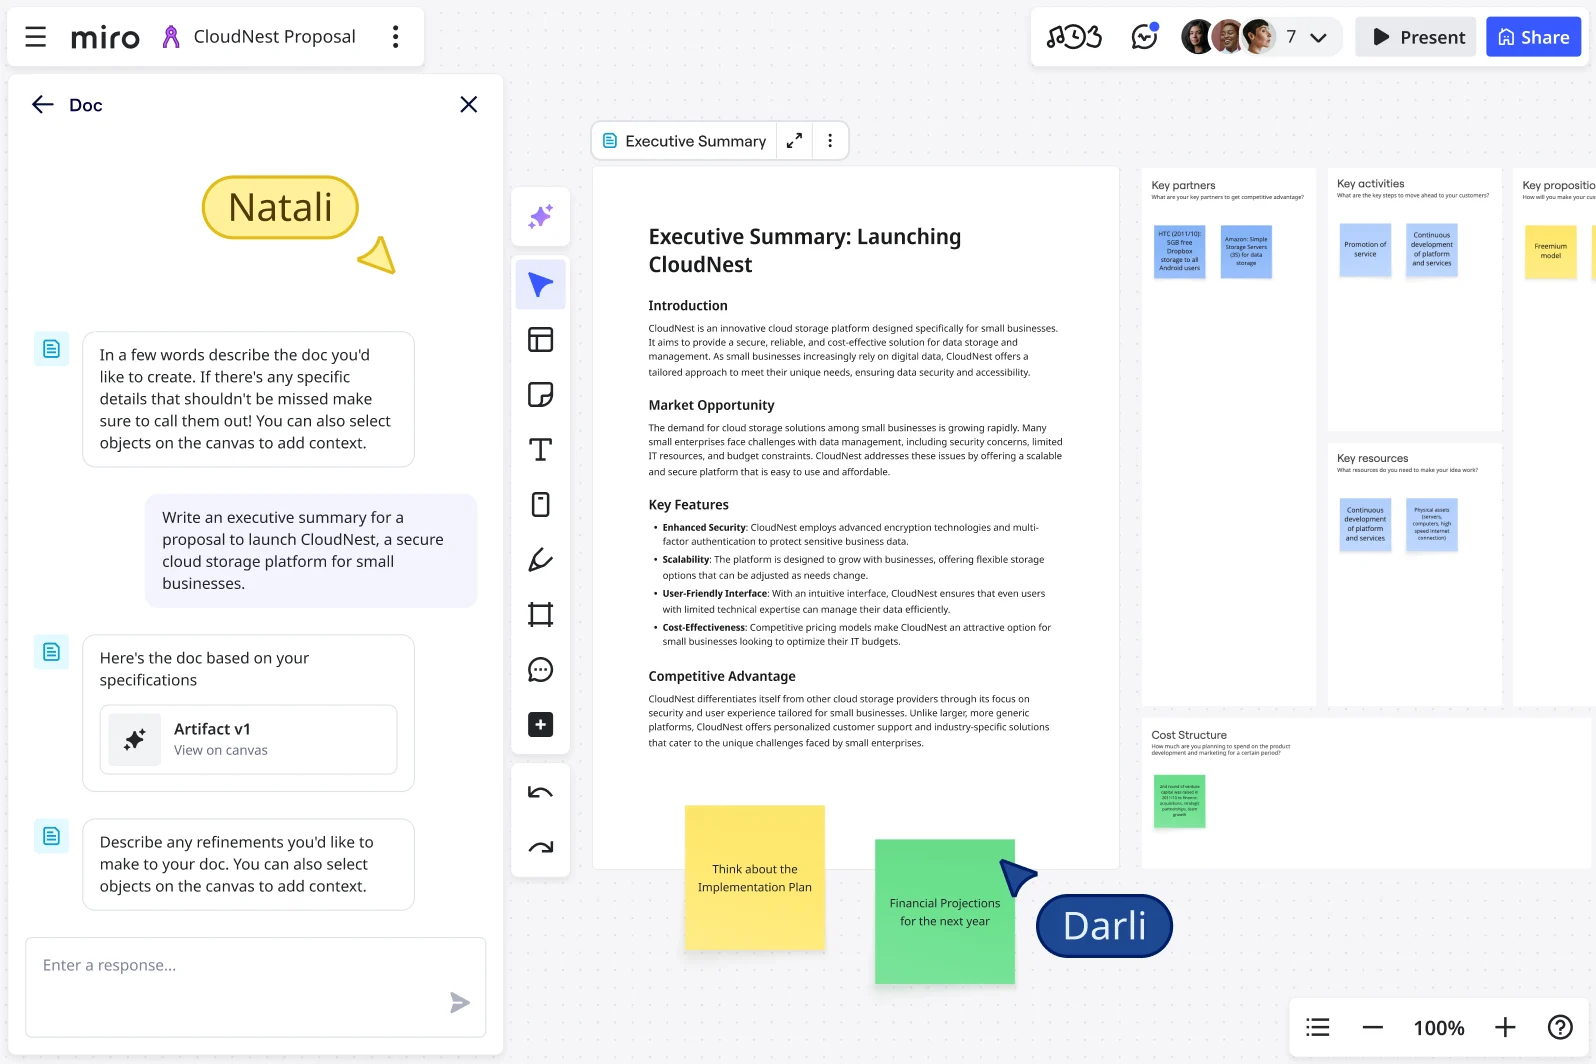Screen dimensions: 1596x1064
Task: Close the Doc side panel
Action: pyautogui.click(x=468, y=105)
